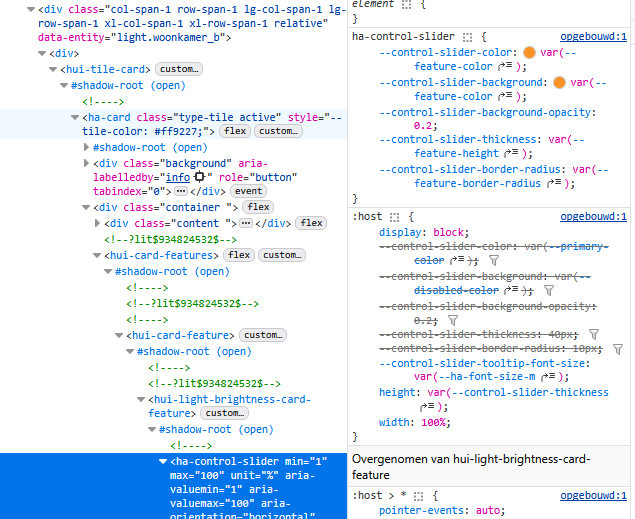Follow the info link in aria-labelledby
The height and width of the screenshot is (519, 635).
178,177
